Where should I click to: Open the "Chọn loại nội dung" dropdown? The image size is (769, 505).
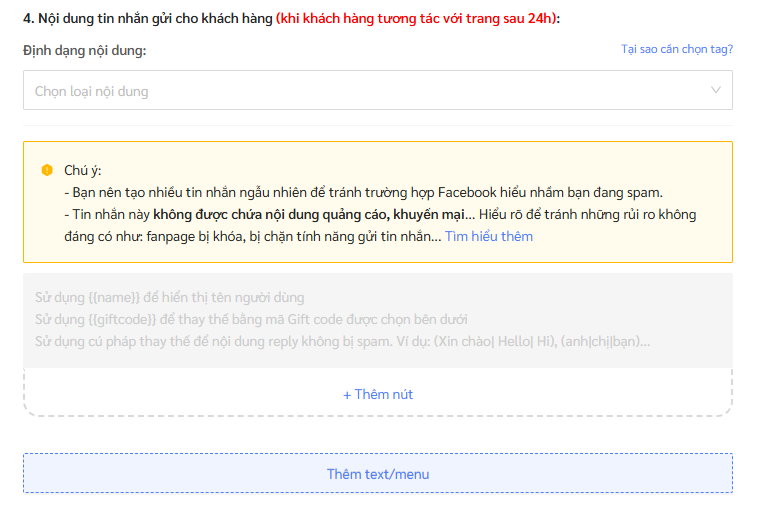pyautogui.click(x=360, y=91)
